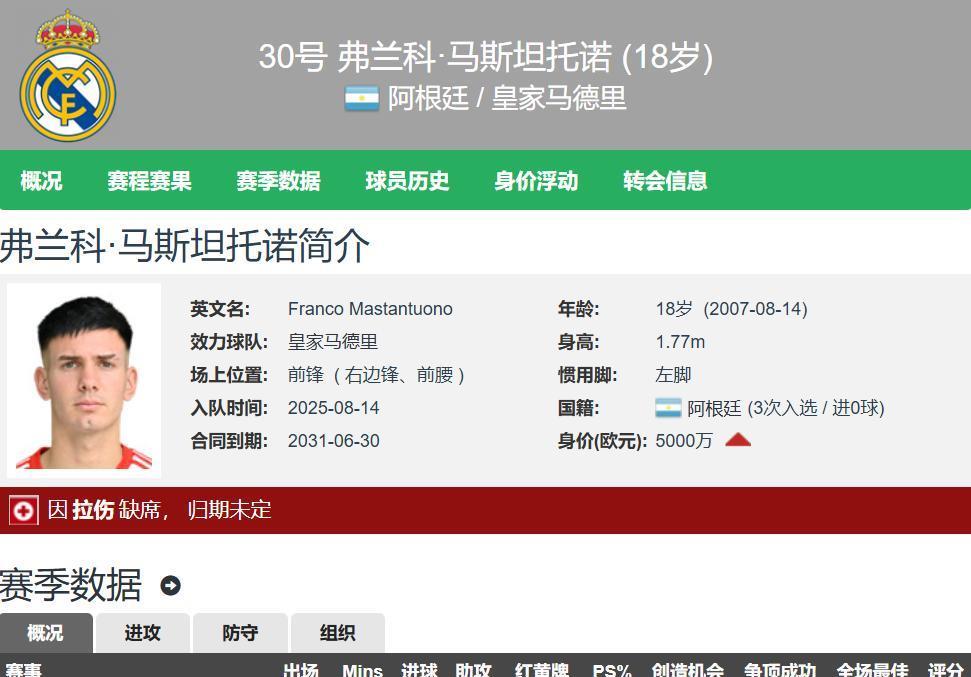Click Franco Mastantuono's portrait photo
Image resolution: width=971 pixels, height=677 pixels.
point(84,380)
